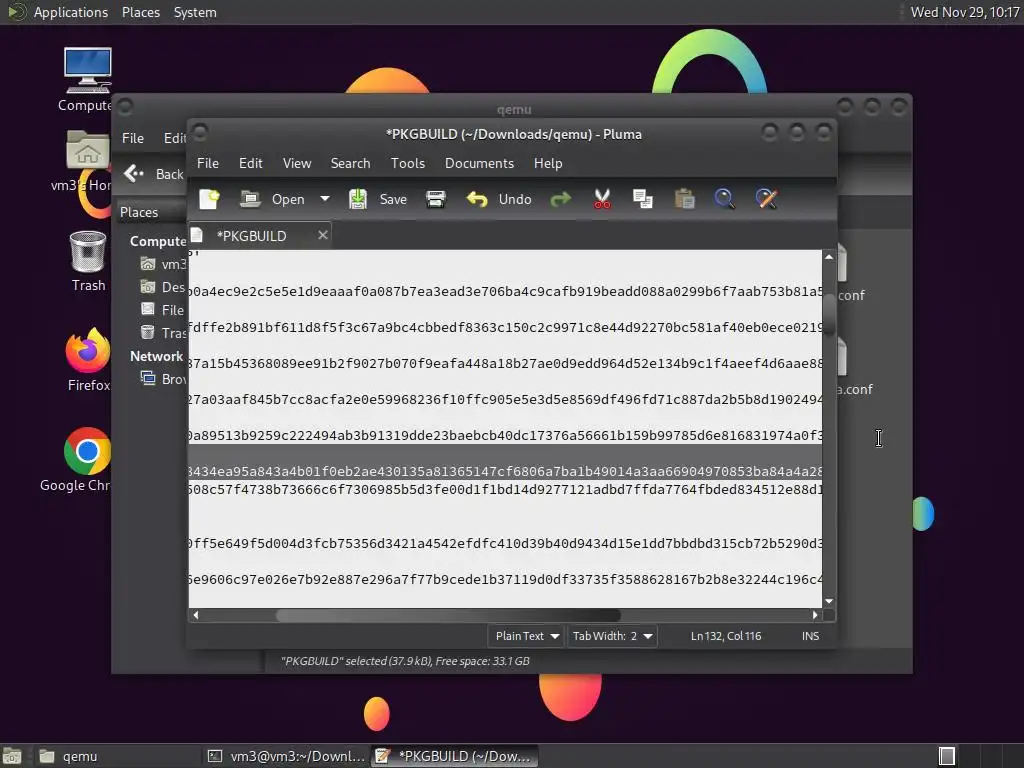The height and width of the screenshot is (768, 1024).
Task: Open the Pluma Edit menu
Action: [250, 163]
